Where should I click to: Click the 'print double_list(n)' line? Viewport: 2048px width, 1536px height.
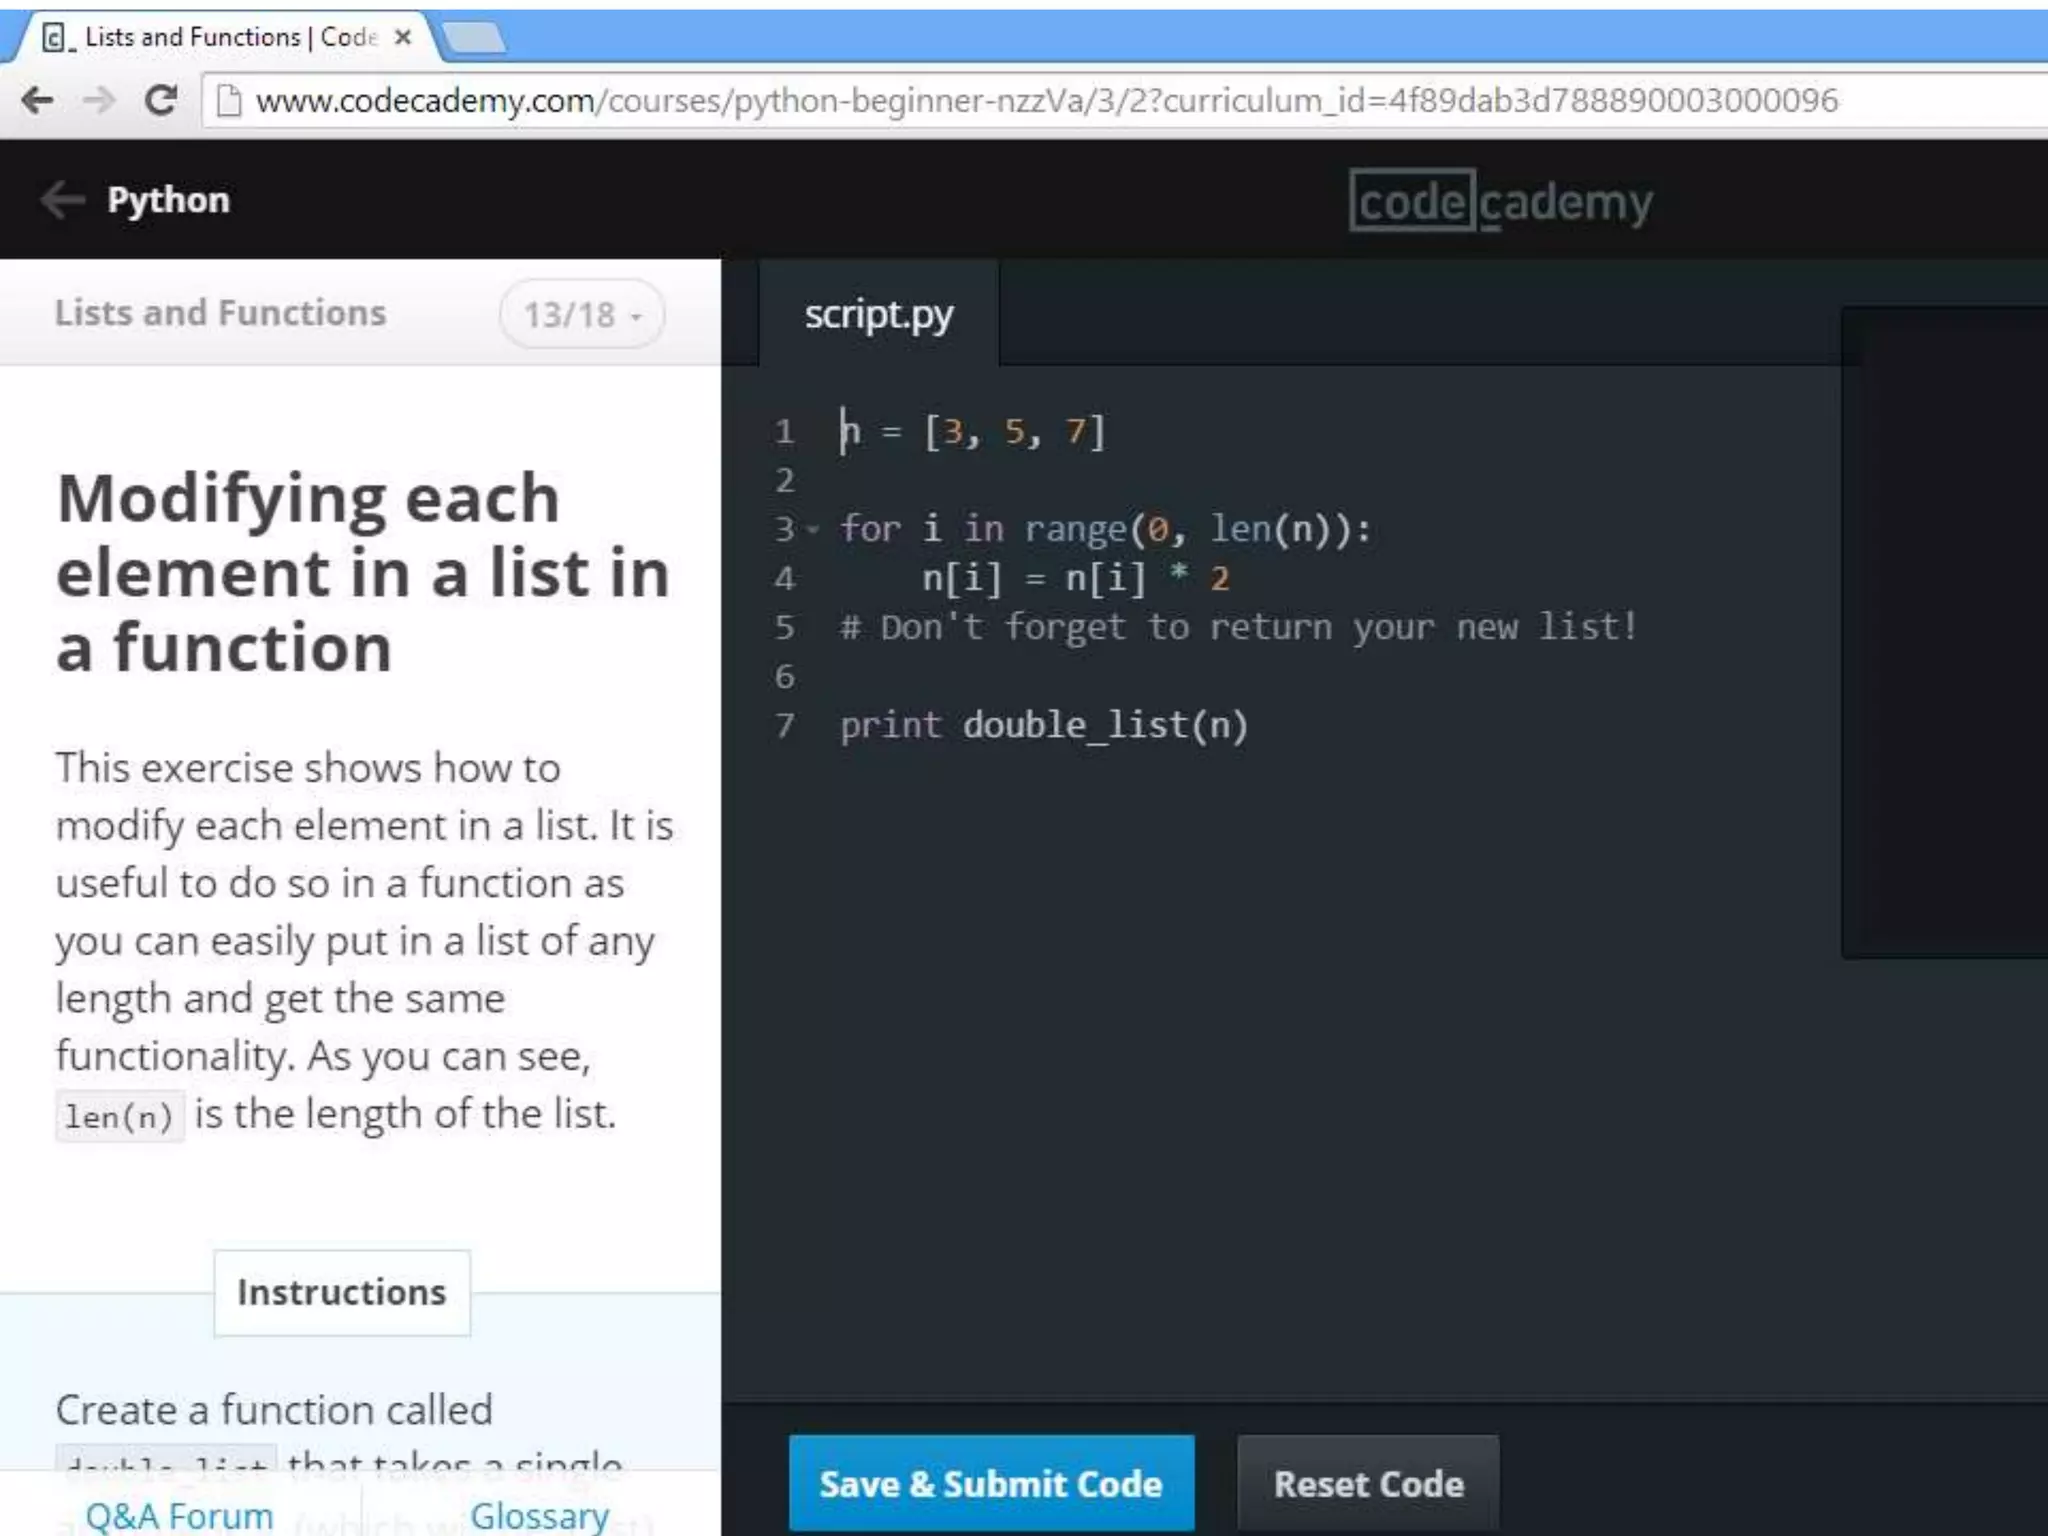1044,726
